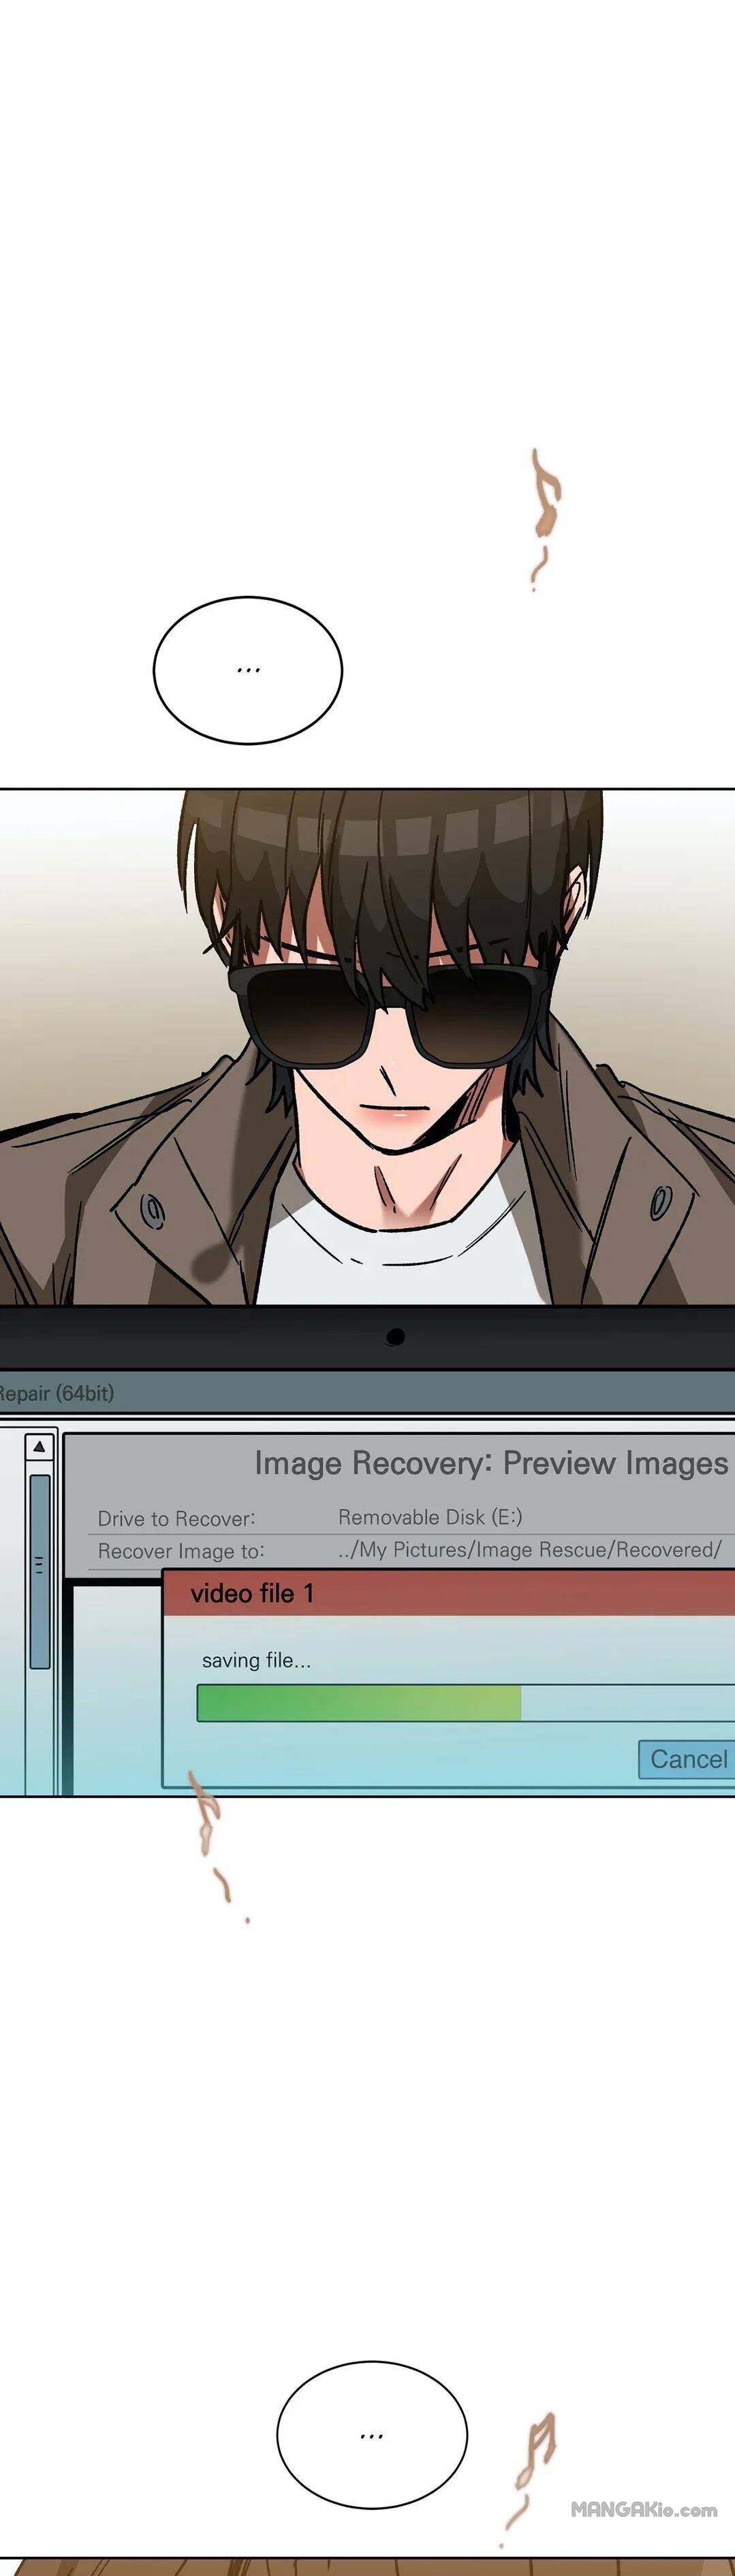Click the upper '...' speech bubble
This screenshot has width=735, height=2576.
click(248, 670)
